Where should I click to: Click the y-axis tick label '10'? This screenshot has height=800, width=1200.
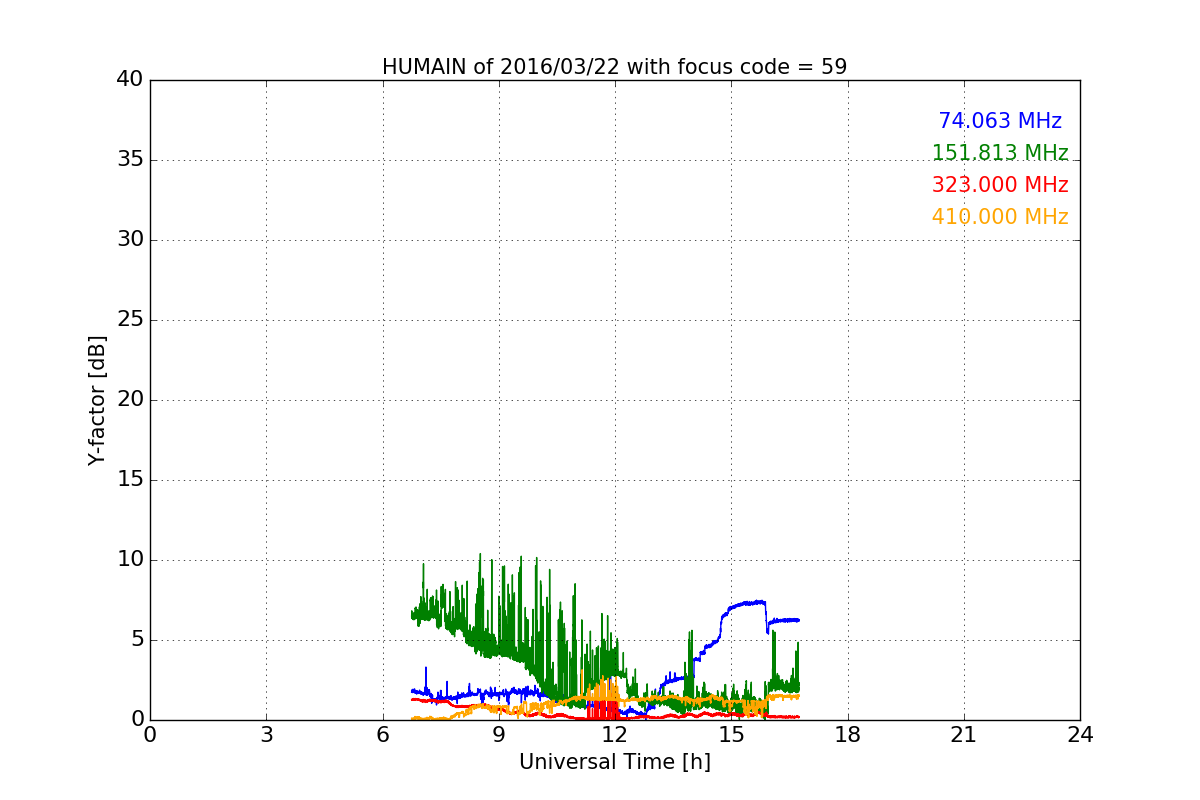point(130,560)
